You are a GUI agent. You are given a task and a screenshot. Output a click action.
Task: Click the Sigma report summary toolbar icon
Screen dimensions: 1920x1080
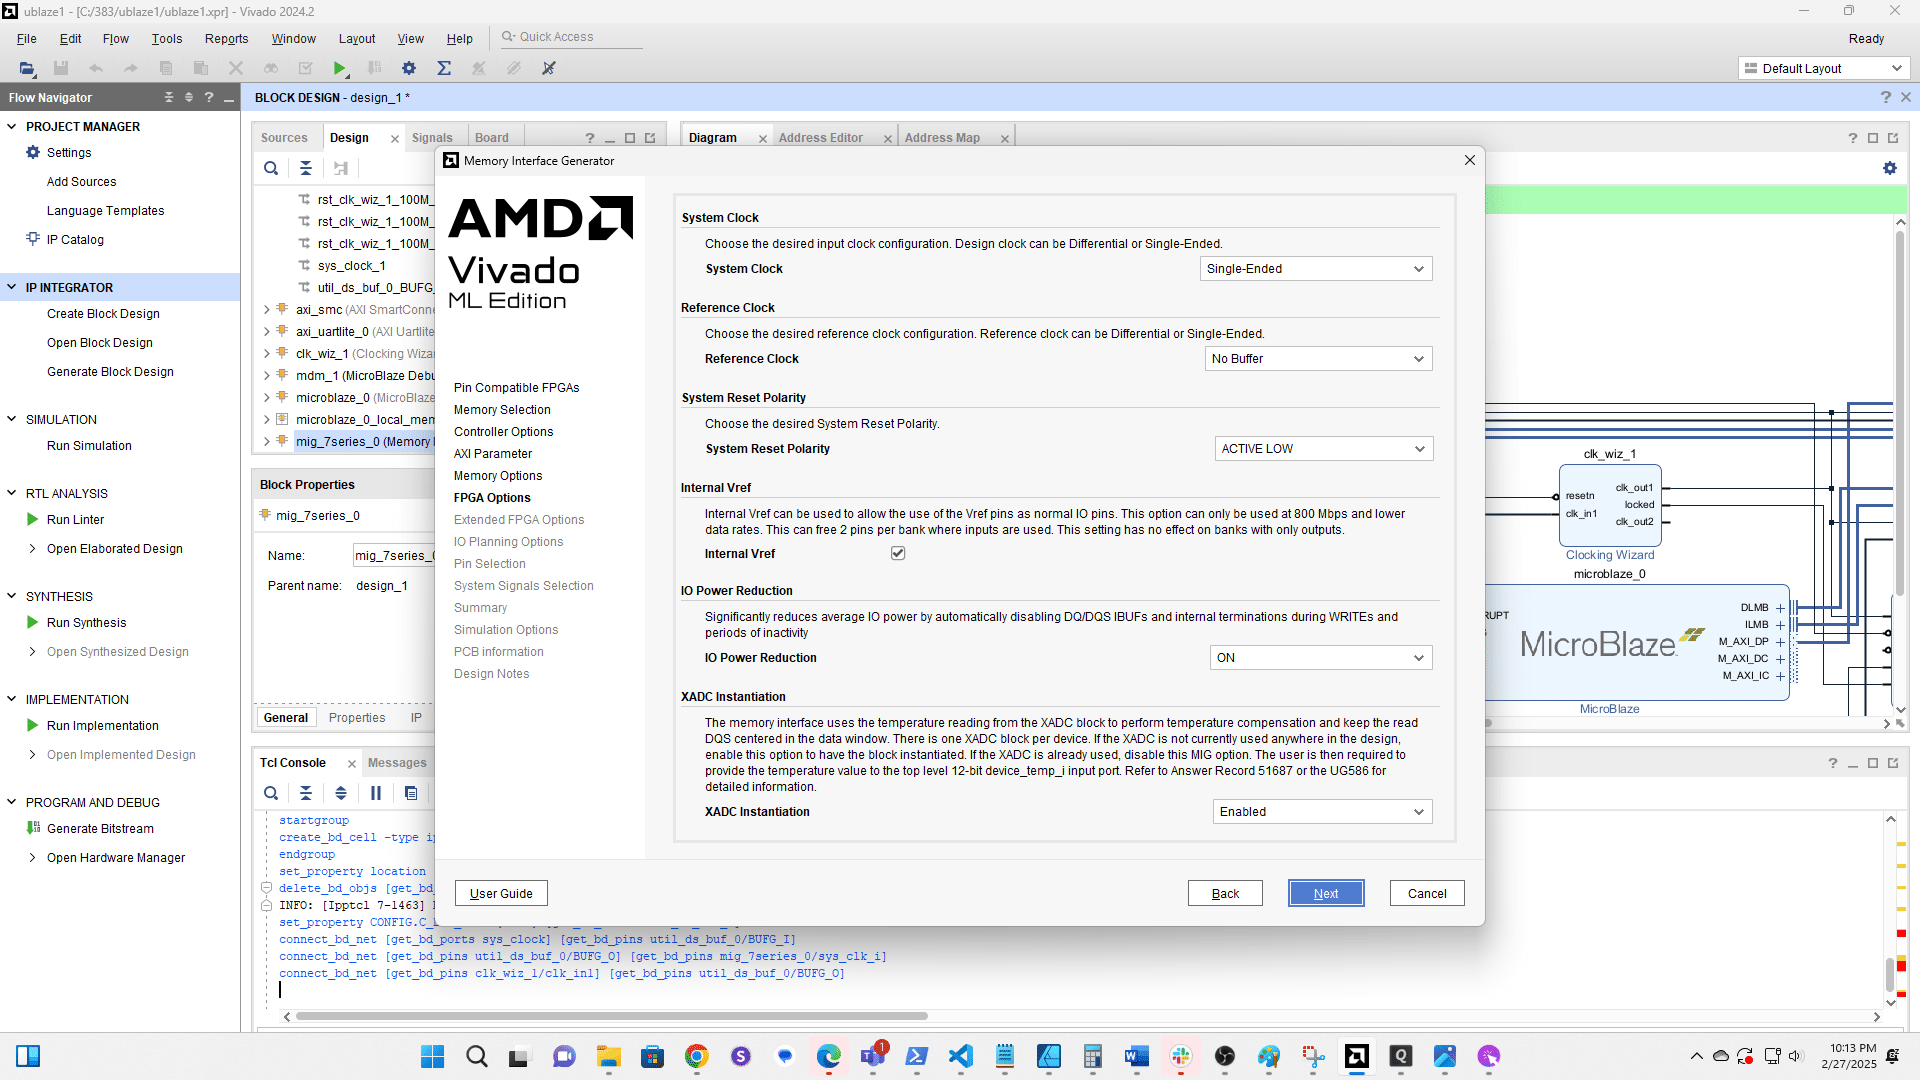tap(444, 68)
